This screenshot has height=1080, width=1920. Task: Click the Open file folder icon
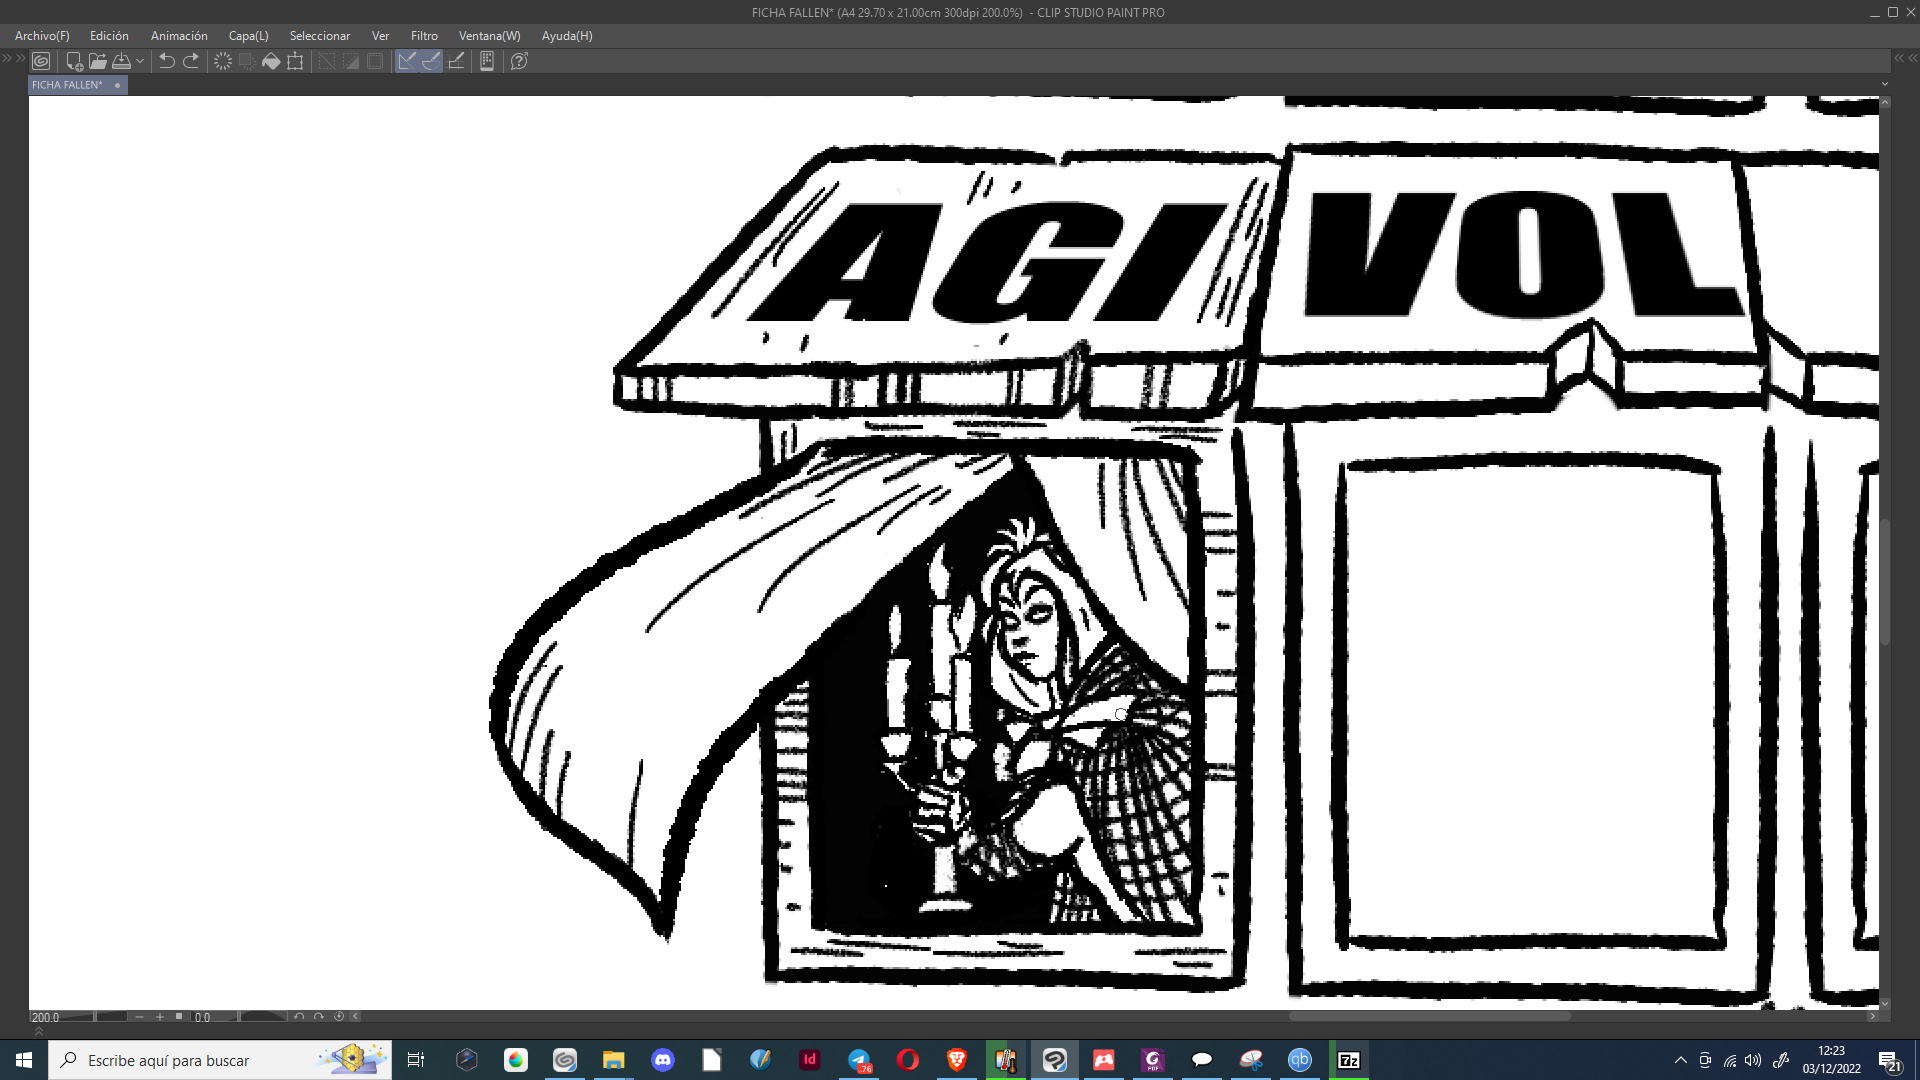coord(97,61)
